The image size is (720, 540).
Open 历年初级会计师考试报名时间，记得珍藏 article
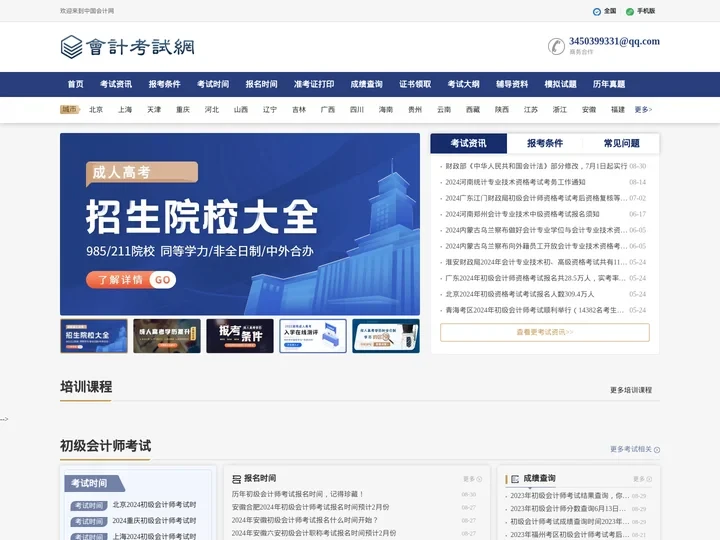(x=298, y=494)
